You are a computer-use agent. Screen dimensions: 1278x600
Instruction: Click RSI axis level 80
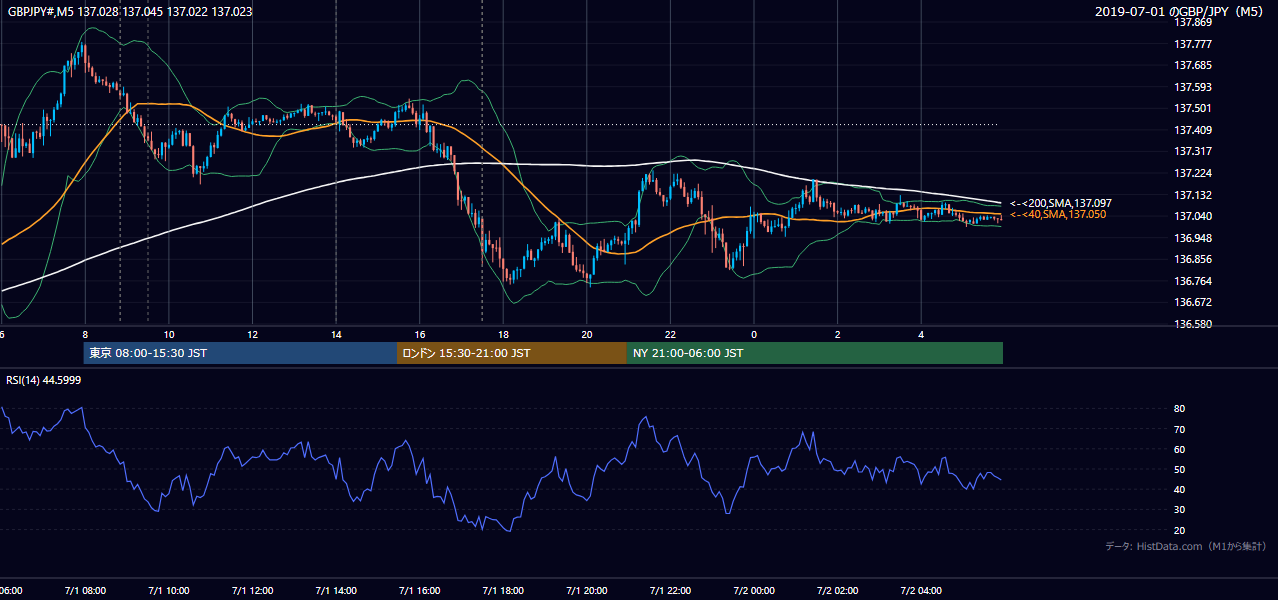click(x=1180, y=409)
